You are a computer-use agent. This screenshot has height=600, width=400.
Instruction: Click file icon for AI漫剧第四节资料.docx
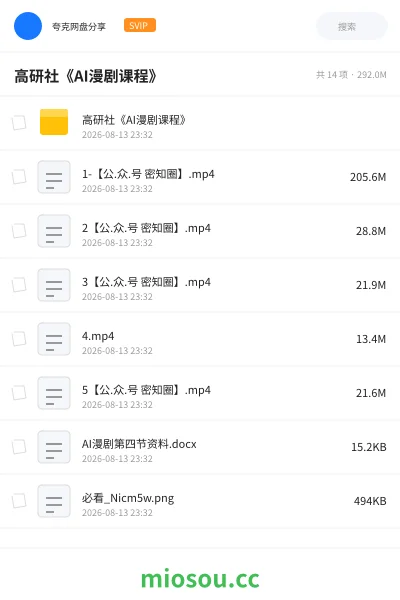54,447
